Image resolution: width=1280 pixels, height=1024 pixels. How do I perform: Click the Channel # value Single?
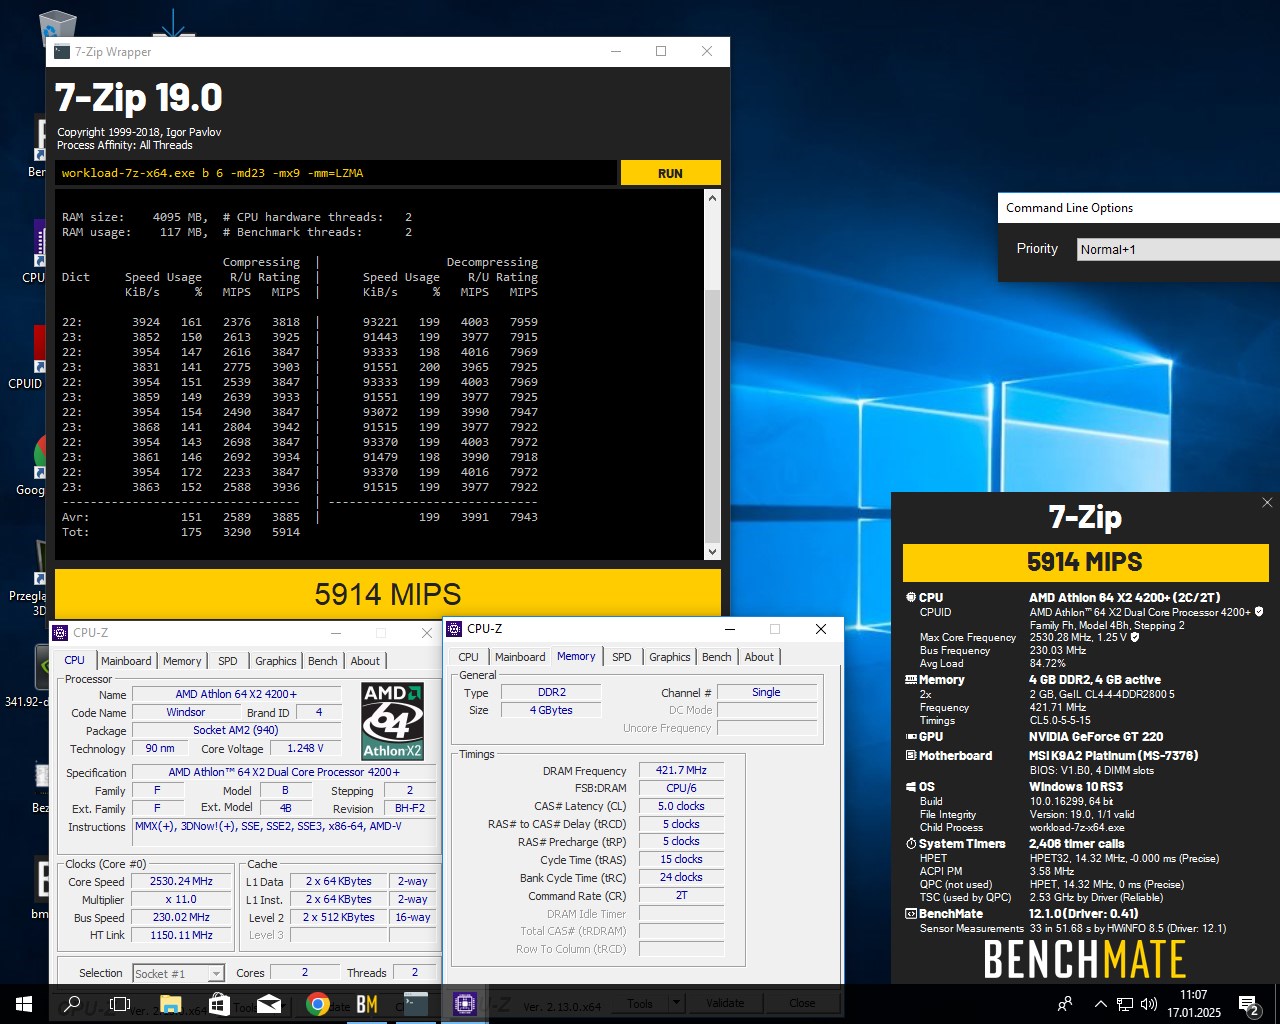(x=766, y=692)
